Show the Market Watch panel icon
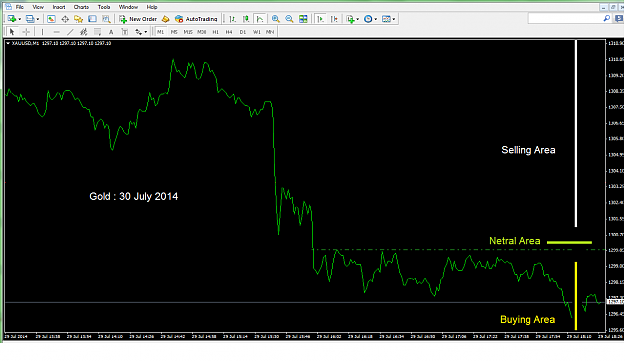Screen dimensions: 625x361 click(51, 19)
